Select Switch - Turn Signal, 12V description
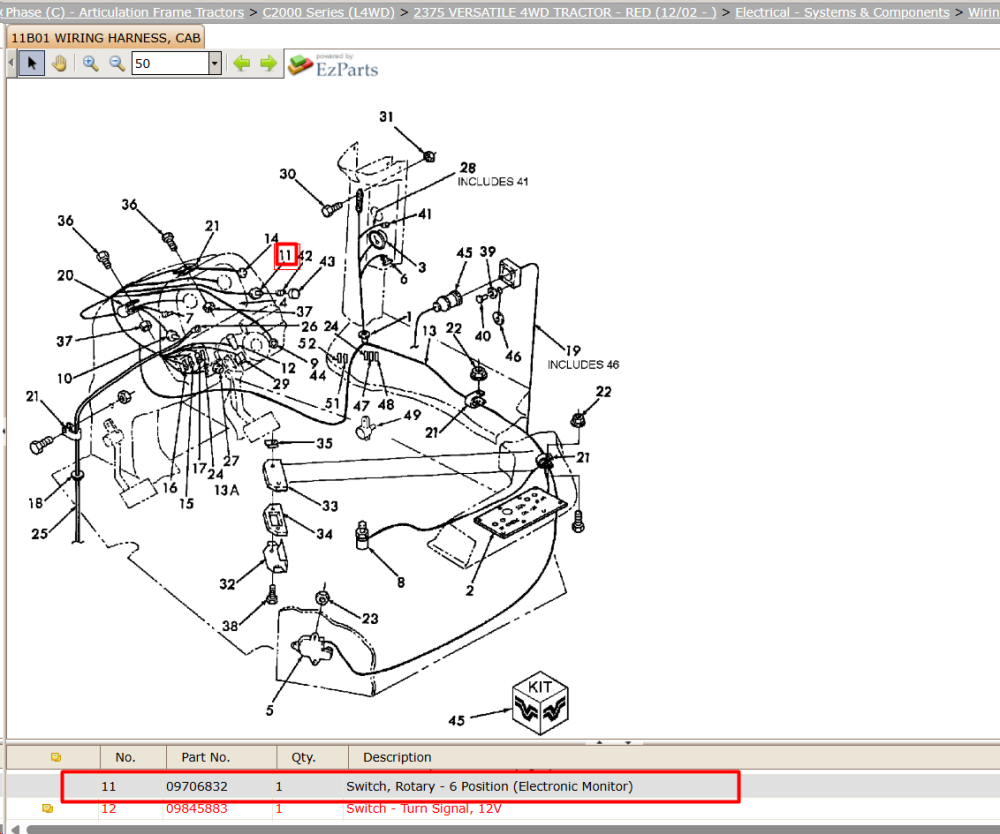This screenshot has width=1000, height=834. [423, 808]
